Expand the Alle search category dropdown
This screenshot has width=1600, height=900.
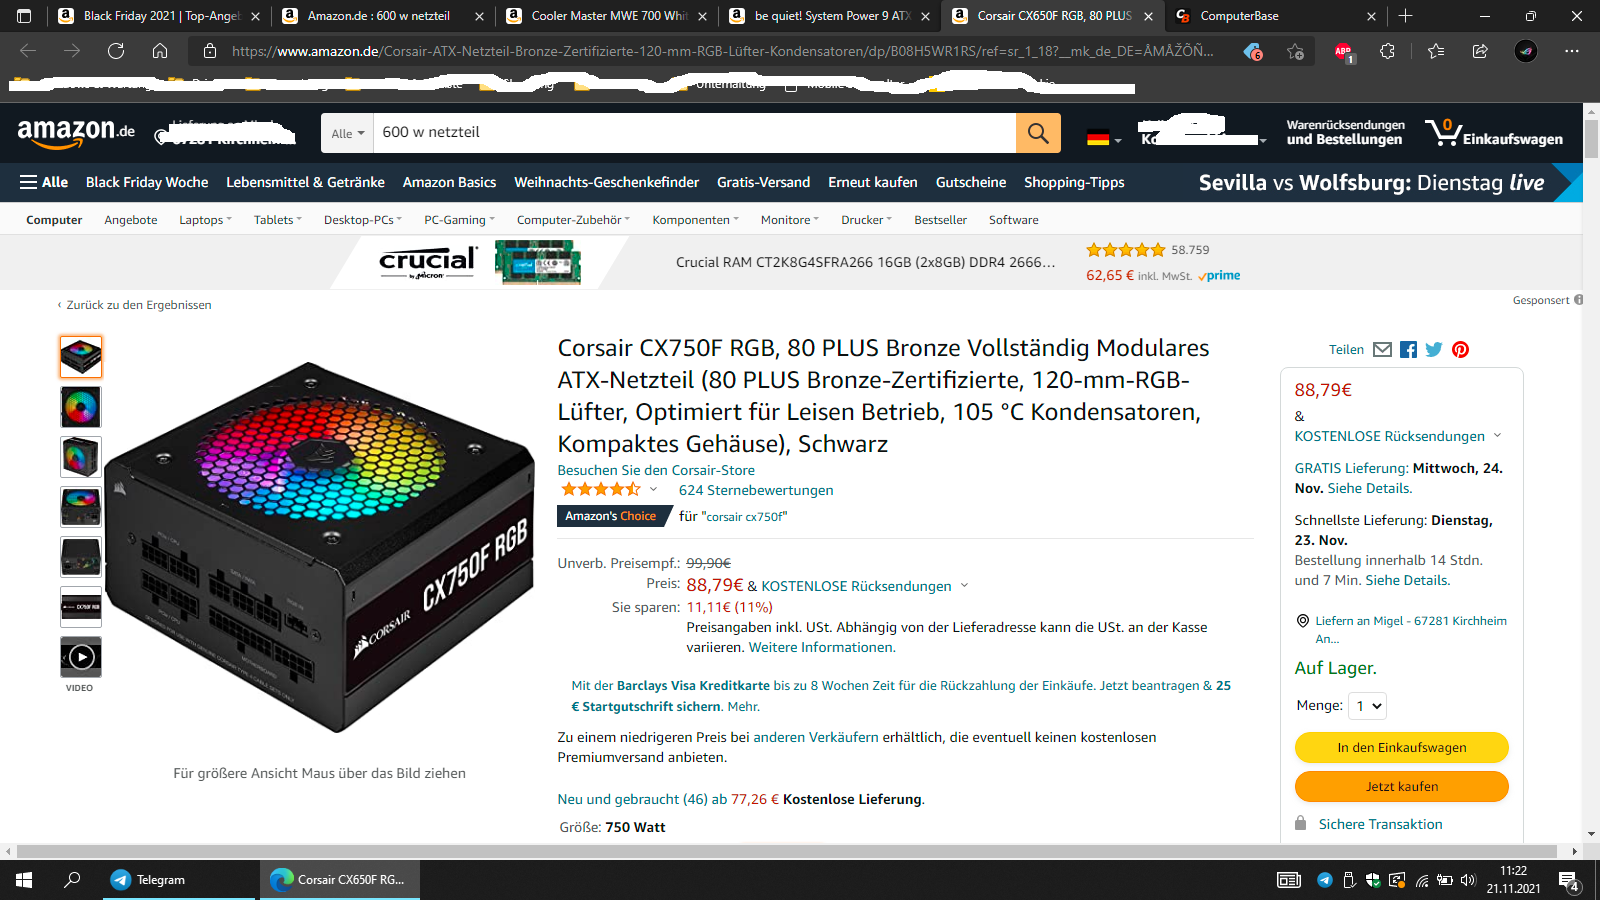347,133
